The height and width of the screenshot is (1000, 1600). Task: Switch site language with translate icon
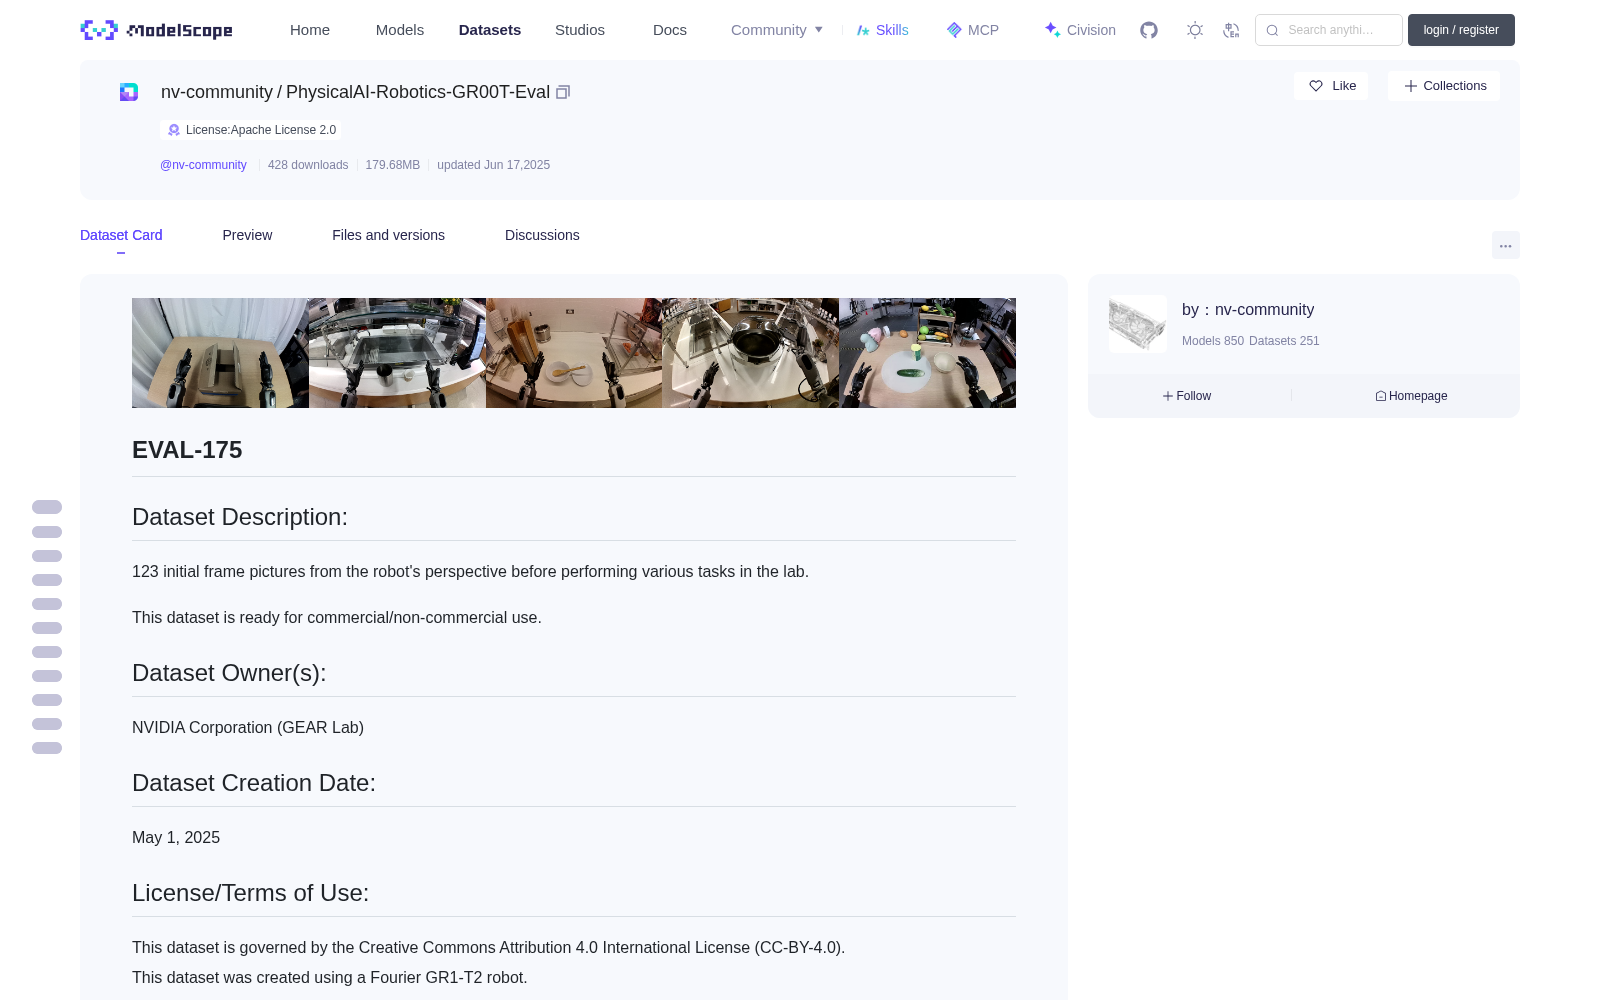point(1232,30)
